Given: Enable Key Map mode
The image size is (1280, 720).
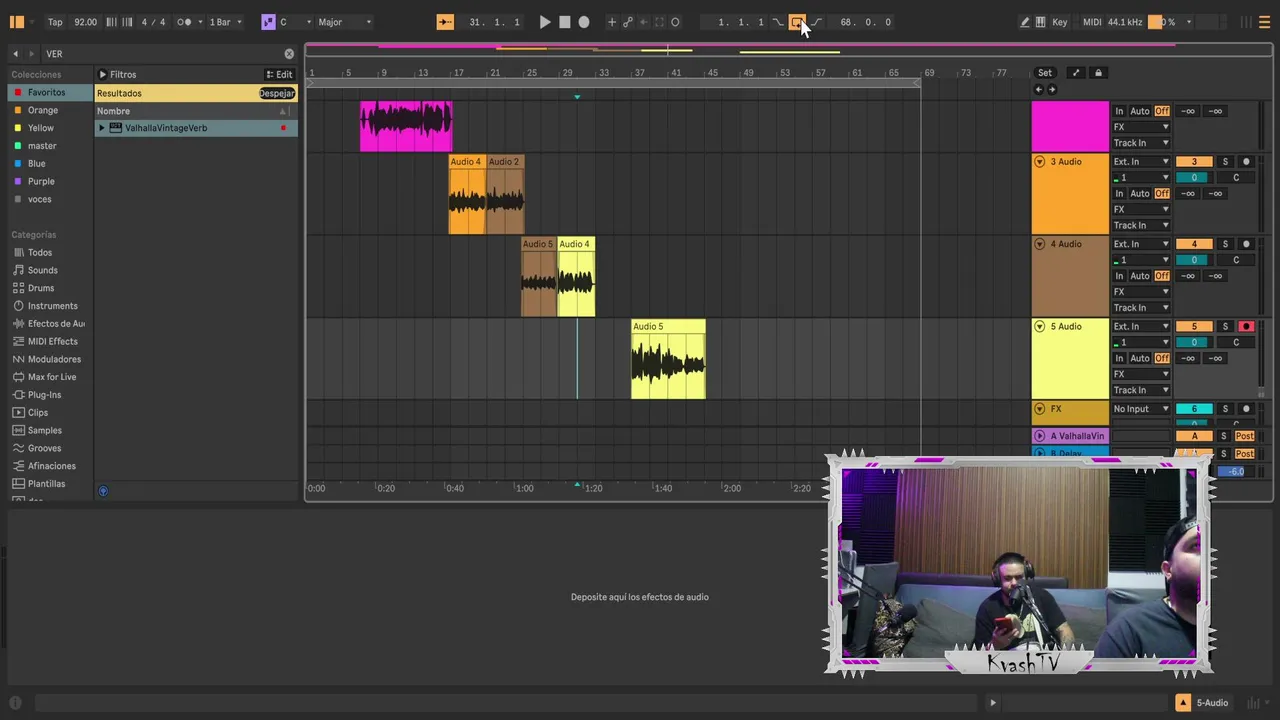Looking at the screenshot, I should pyautogui.click(x=1060, y=22).
